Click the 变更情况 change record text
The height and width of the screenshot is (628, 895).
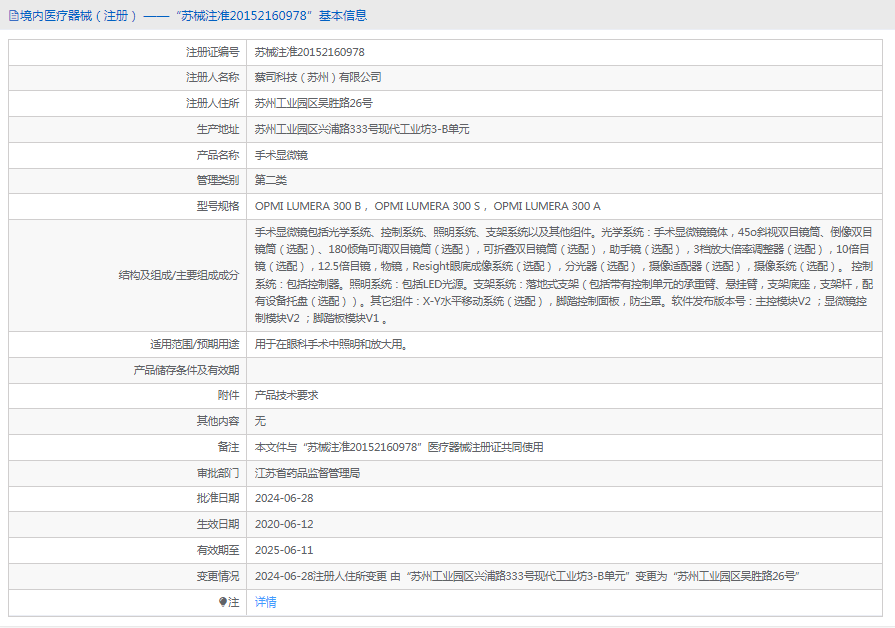[x=526, y=576]
